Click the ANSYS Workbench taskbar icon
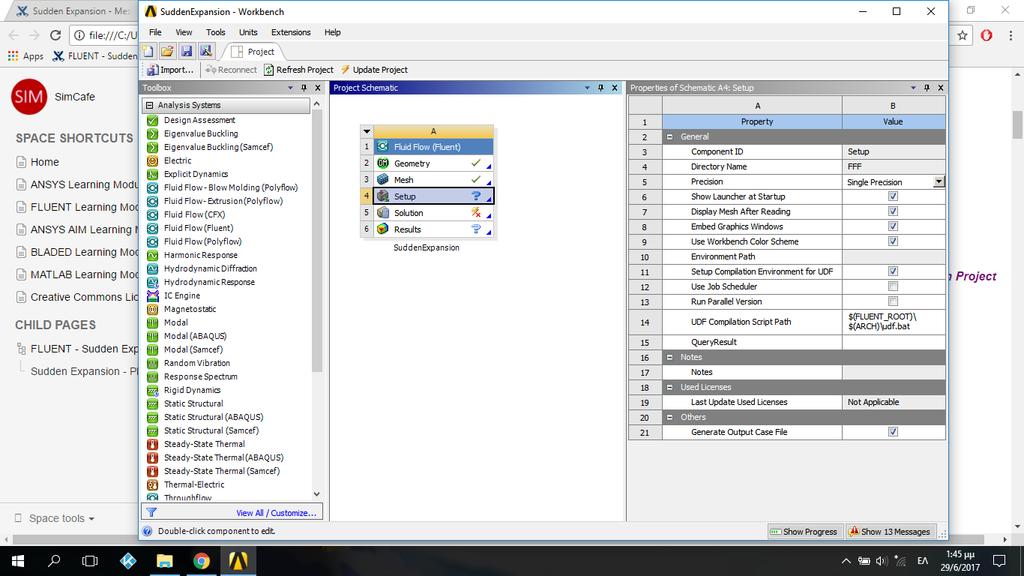 tap(238, 561)
